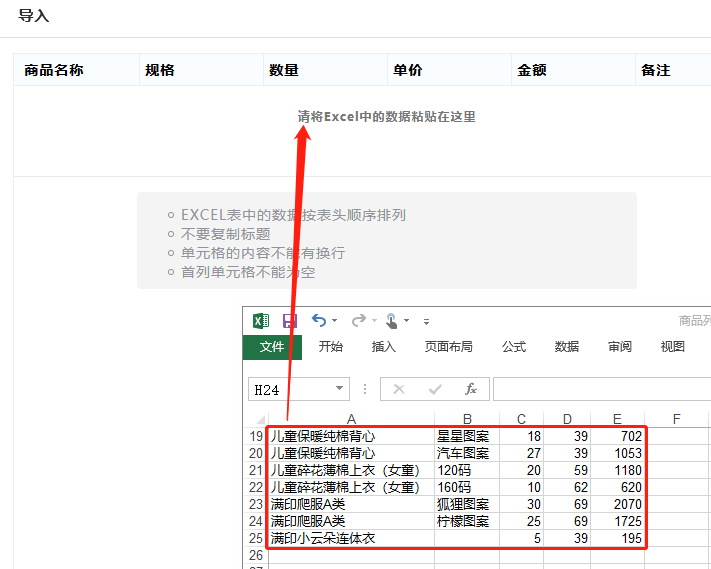Expand the Name Box dropdown showing H24

(x=340, y=389)
